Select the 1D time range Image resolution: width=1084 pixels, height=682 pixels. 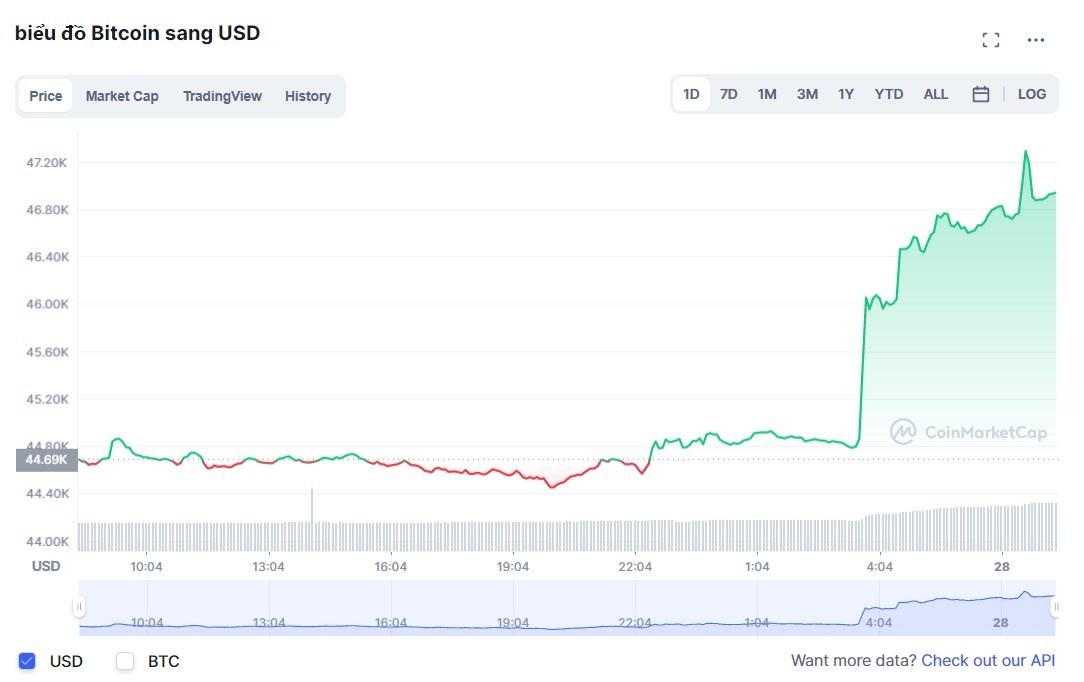point(690,93)
